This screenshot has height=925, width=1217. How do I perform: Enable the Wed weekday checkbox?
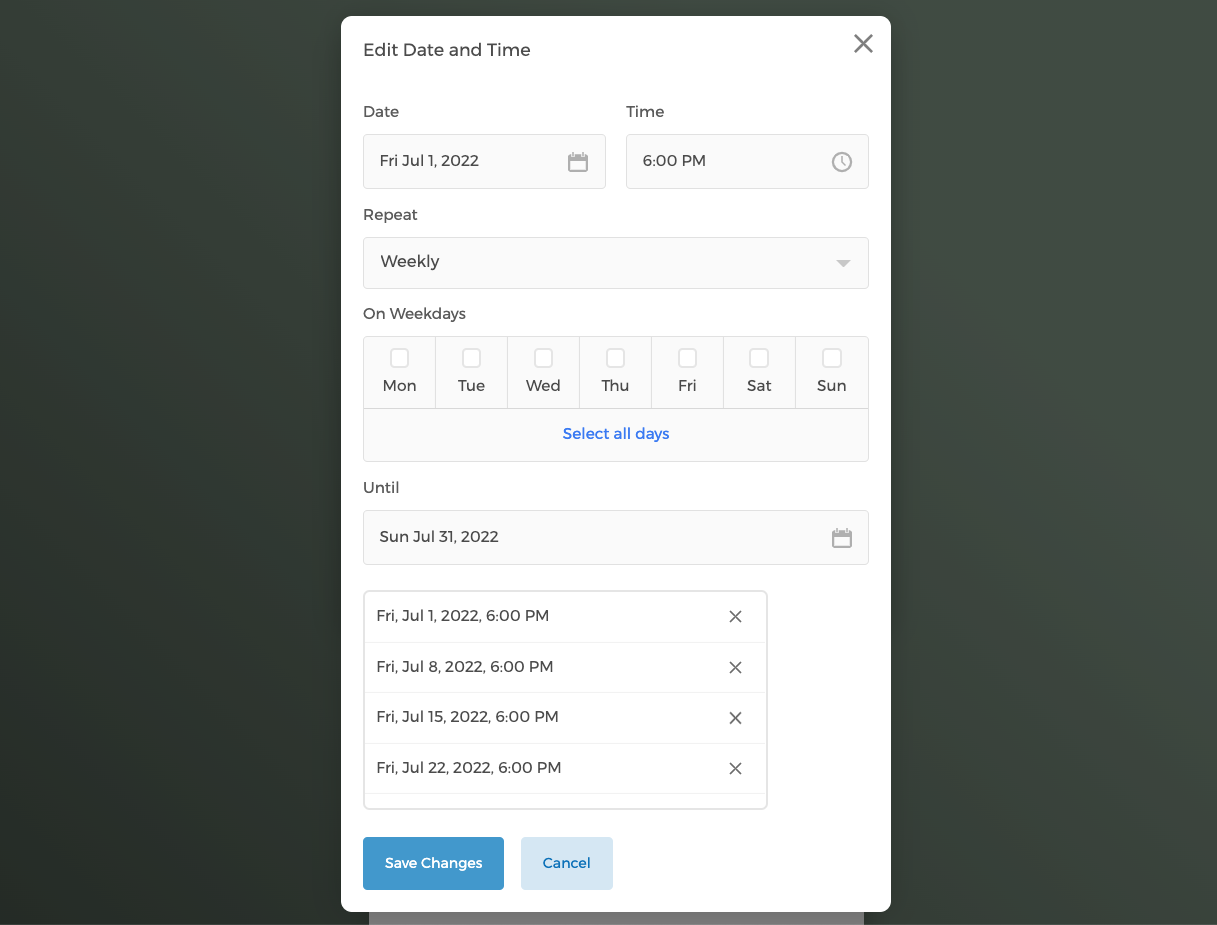(543, 358)
